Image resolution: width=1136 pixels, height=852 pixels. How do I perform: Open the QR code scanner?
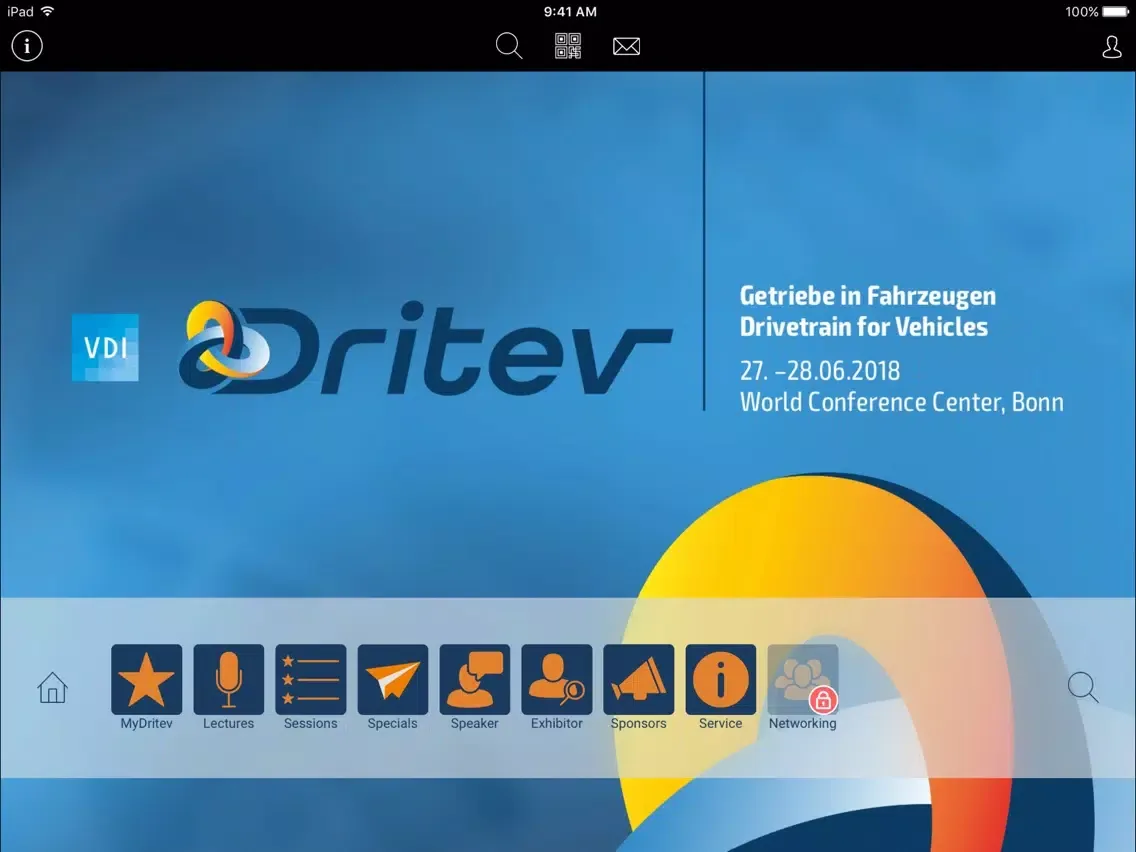(x=568, y=46)
